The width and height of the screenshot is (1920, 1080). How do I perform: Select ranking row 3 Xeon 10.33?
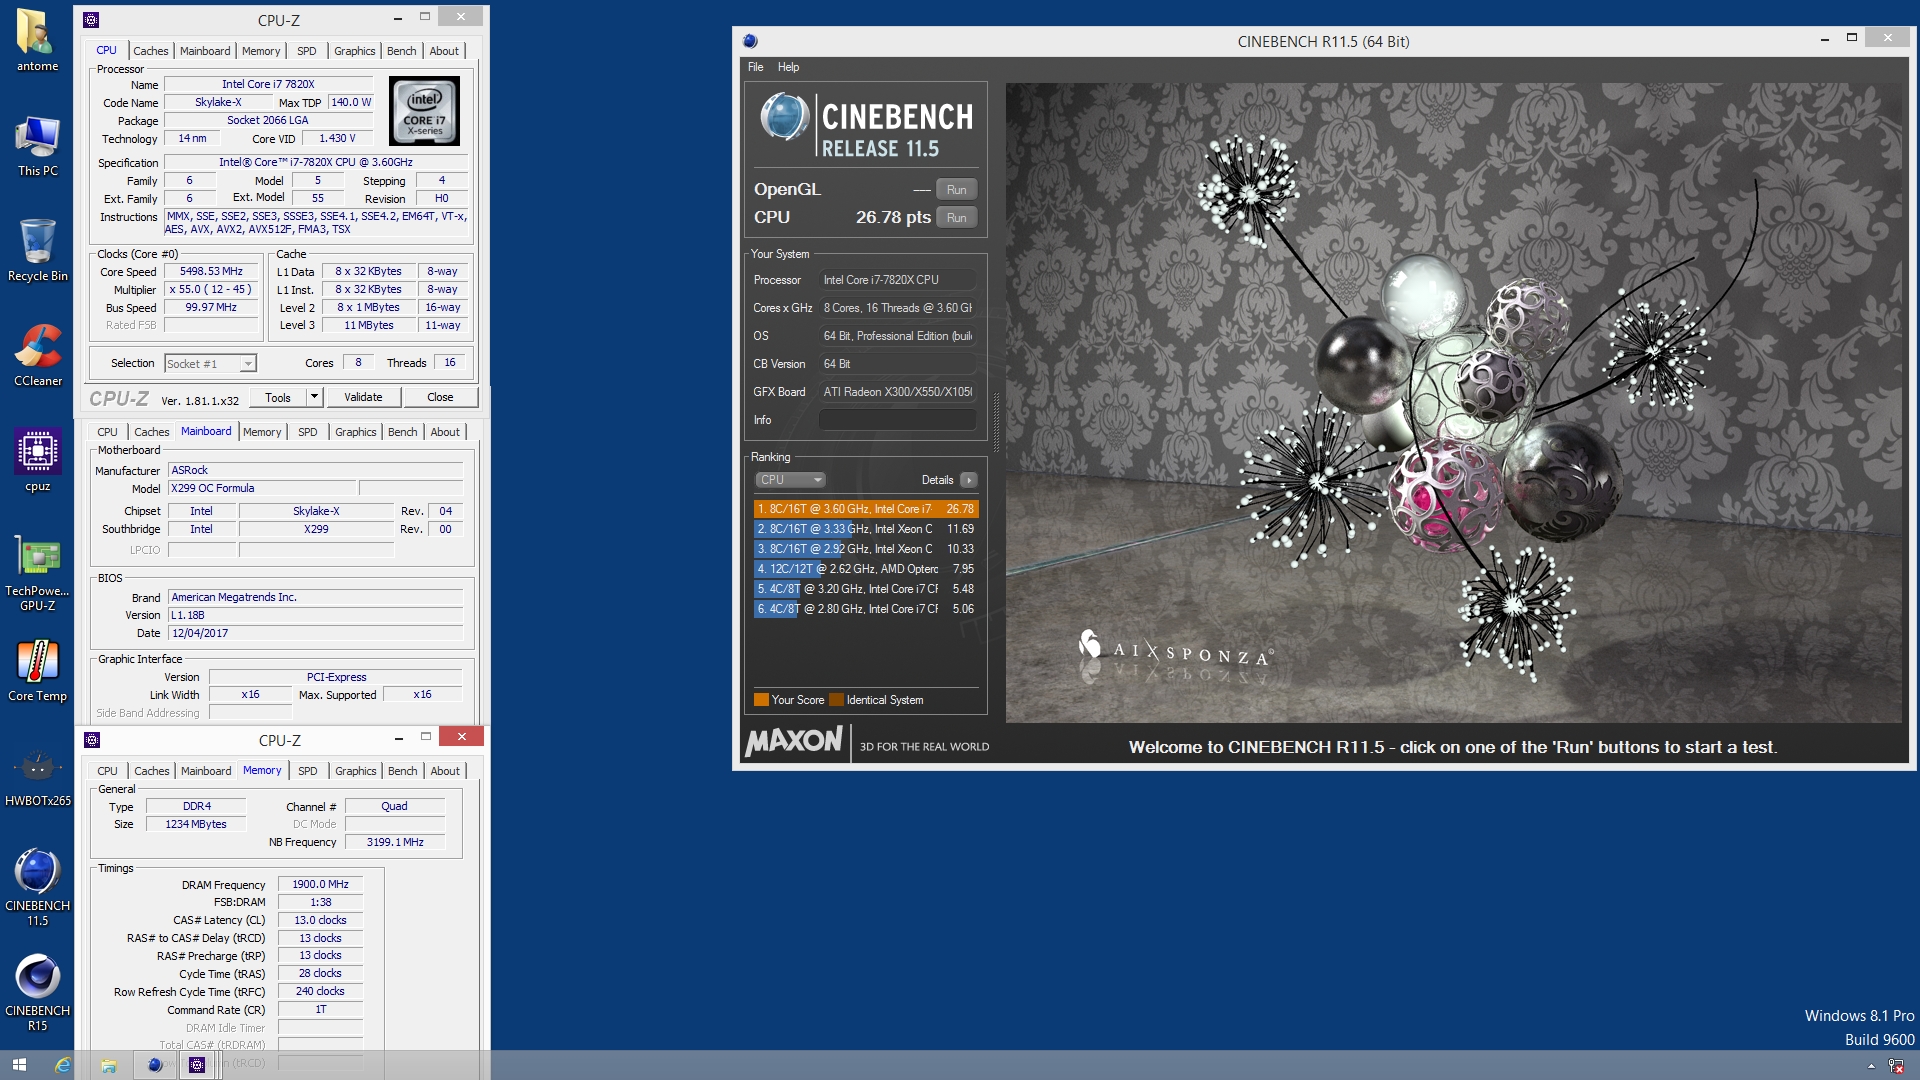click(866, 549)
